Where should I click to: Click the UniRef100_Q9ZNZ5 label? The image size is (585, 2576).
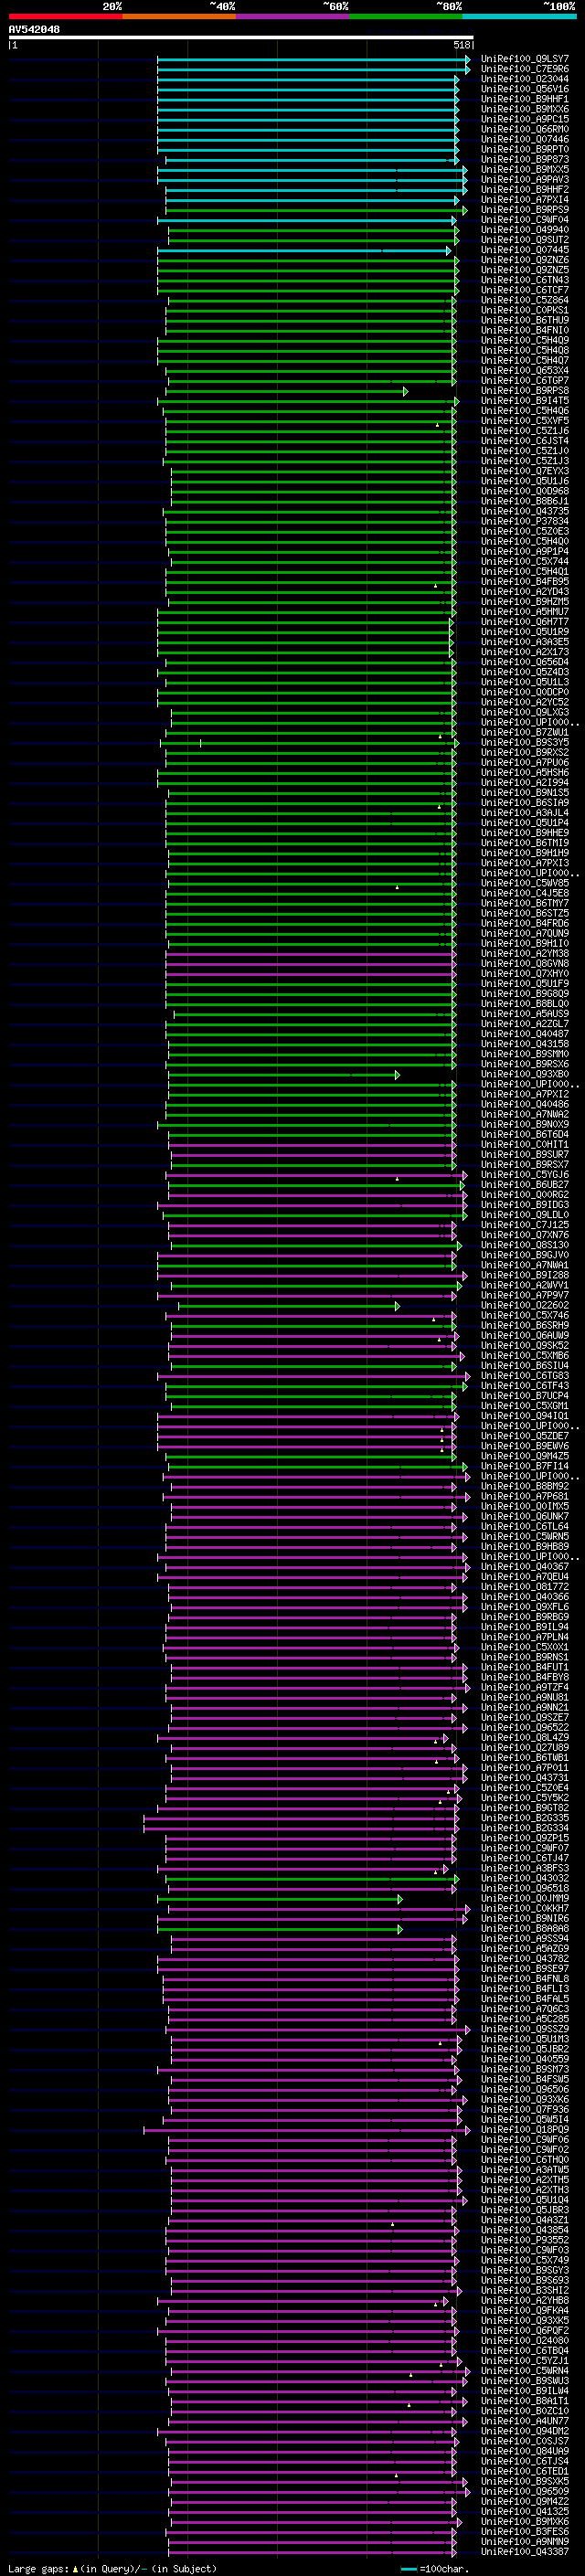(525, 270)
